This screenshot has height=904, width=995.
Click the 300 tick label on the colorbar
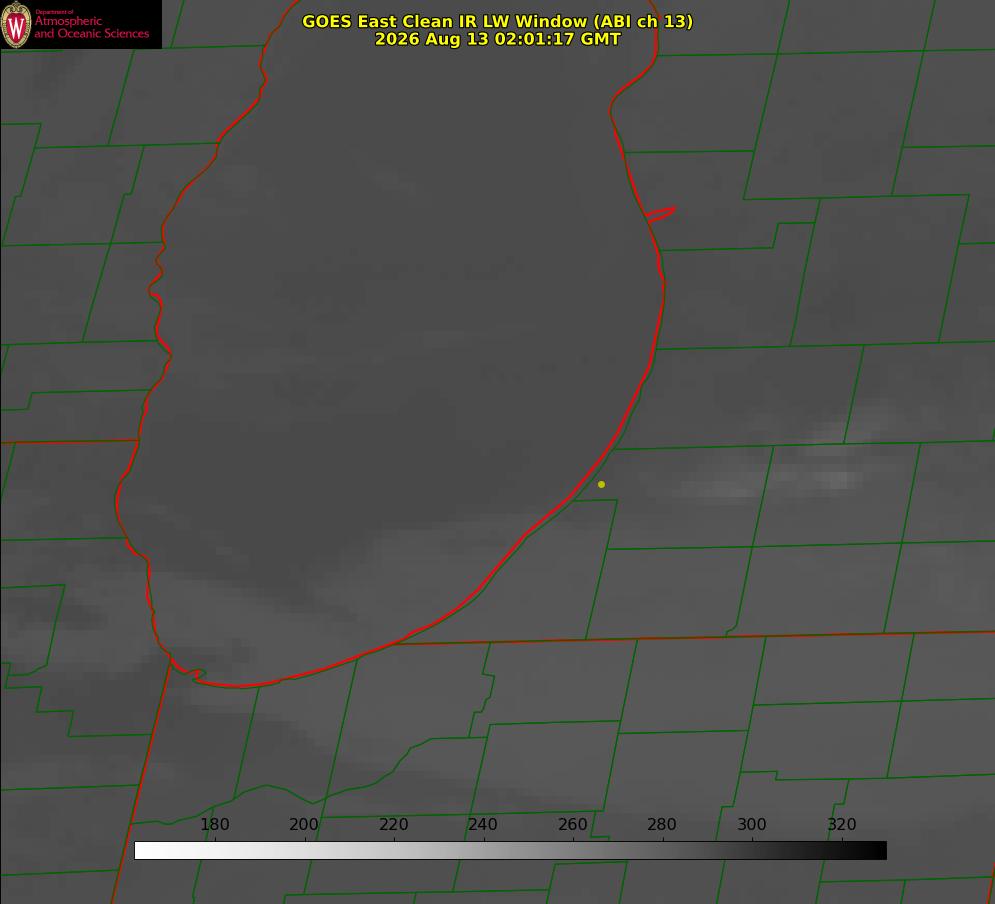click(x=752, y=824)
